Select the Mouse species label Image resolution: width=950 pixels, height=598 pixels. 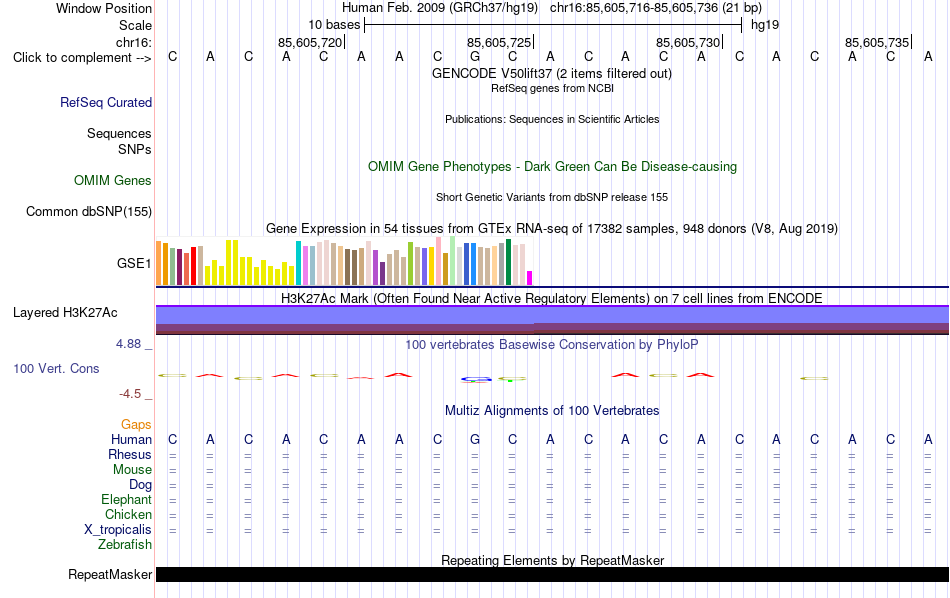click(x=132, y=470)
